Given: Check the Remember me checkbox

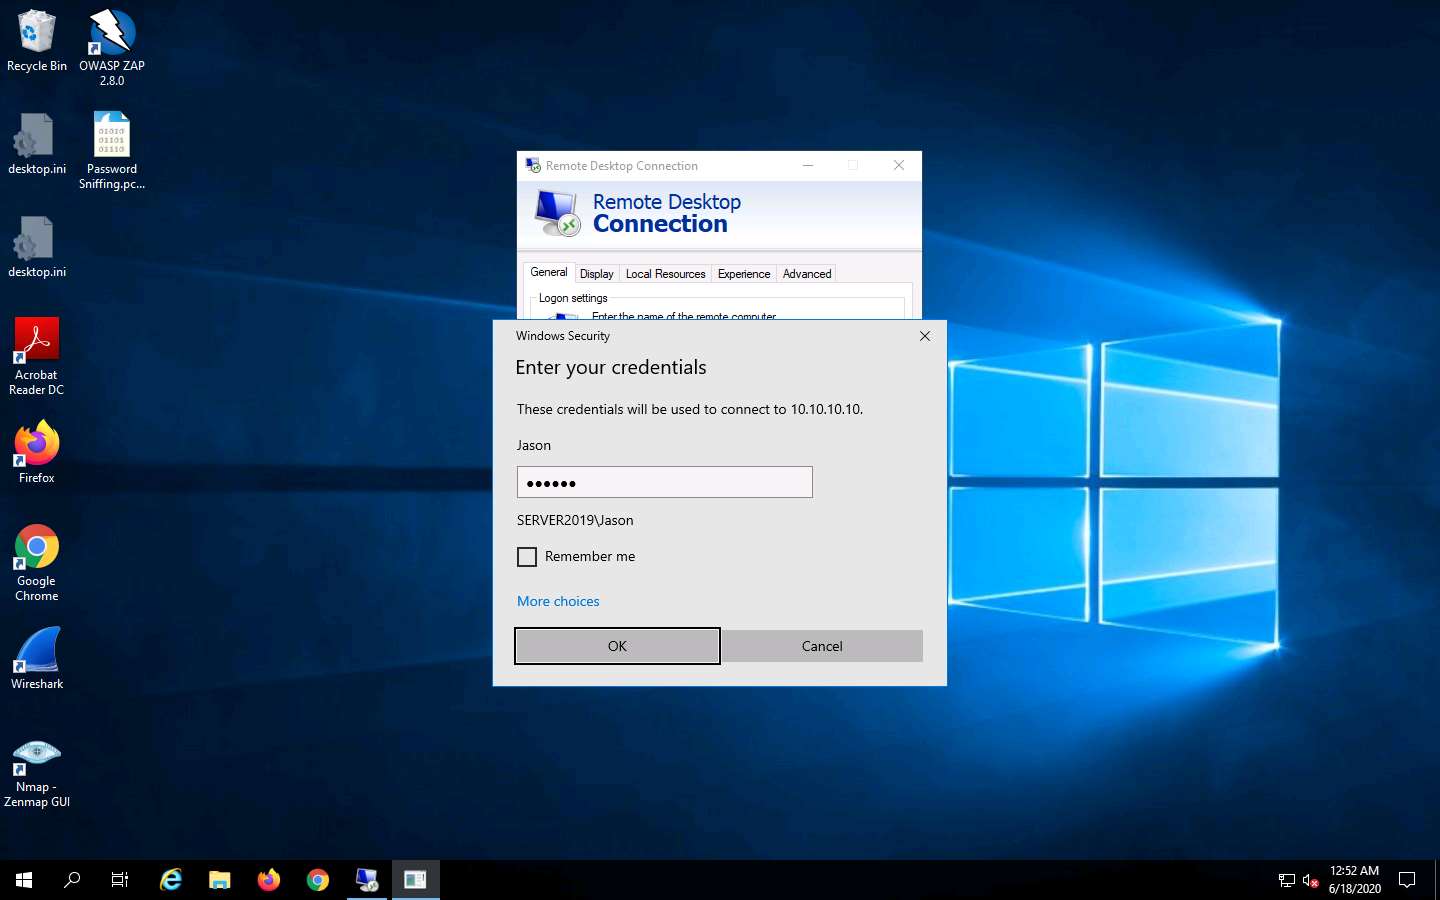Looking at the screenshot, I should [x=527, y=557].
